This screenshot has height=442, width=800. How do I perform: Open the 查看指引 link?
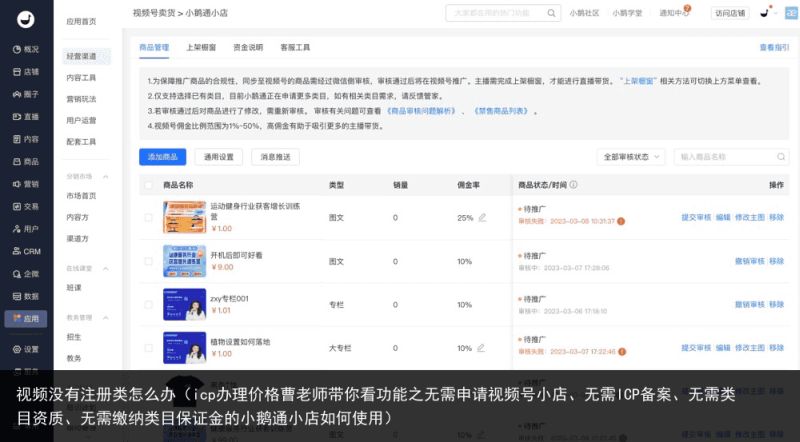coord(774,47)
